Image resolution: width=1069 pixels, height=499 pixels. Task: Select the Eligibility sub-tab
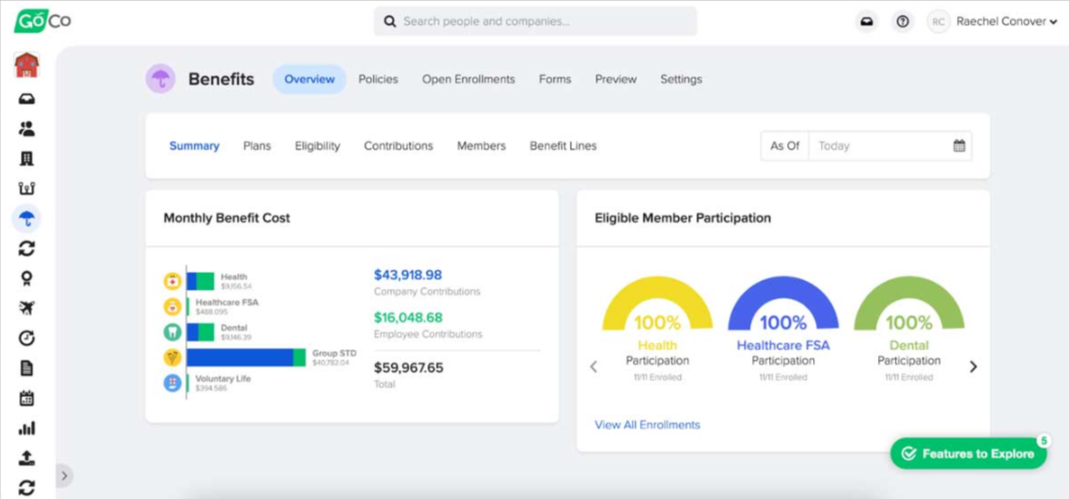tap(318, 146)
